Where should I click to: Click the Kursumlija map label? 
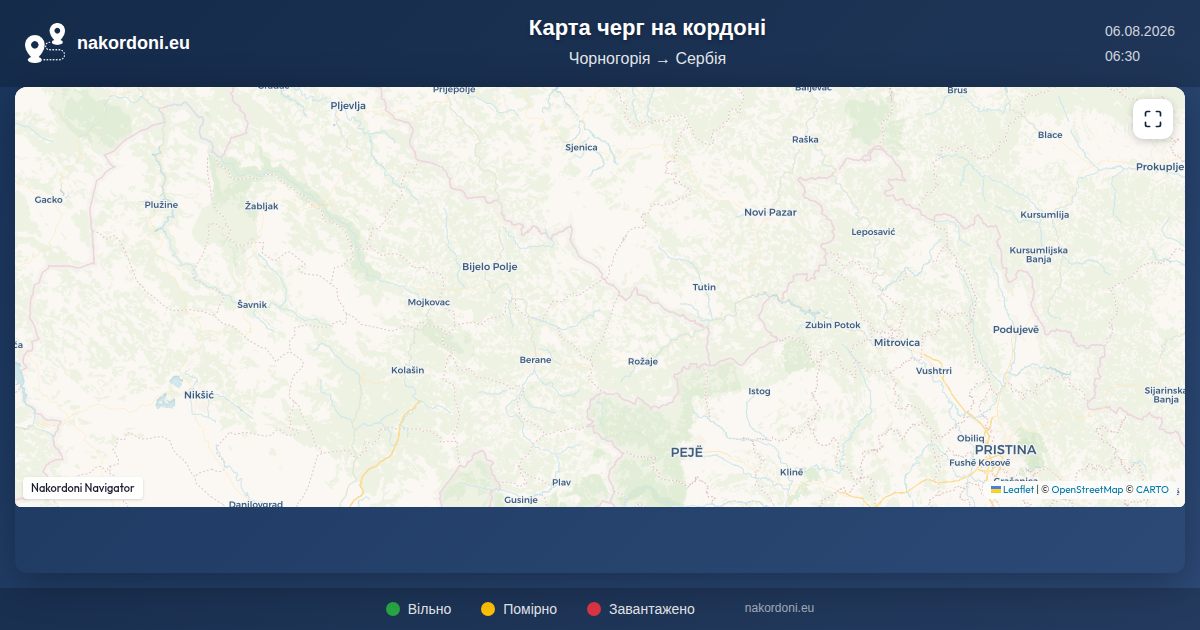click(x=1045, y=215)
